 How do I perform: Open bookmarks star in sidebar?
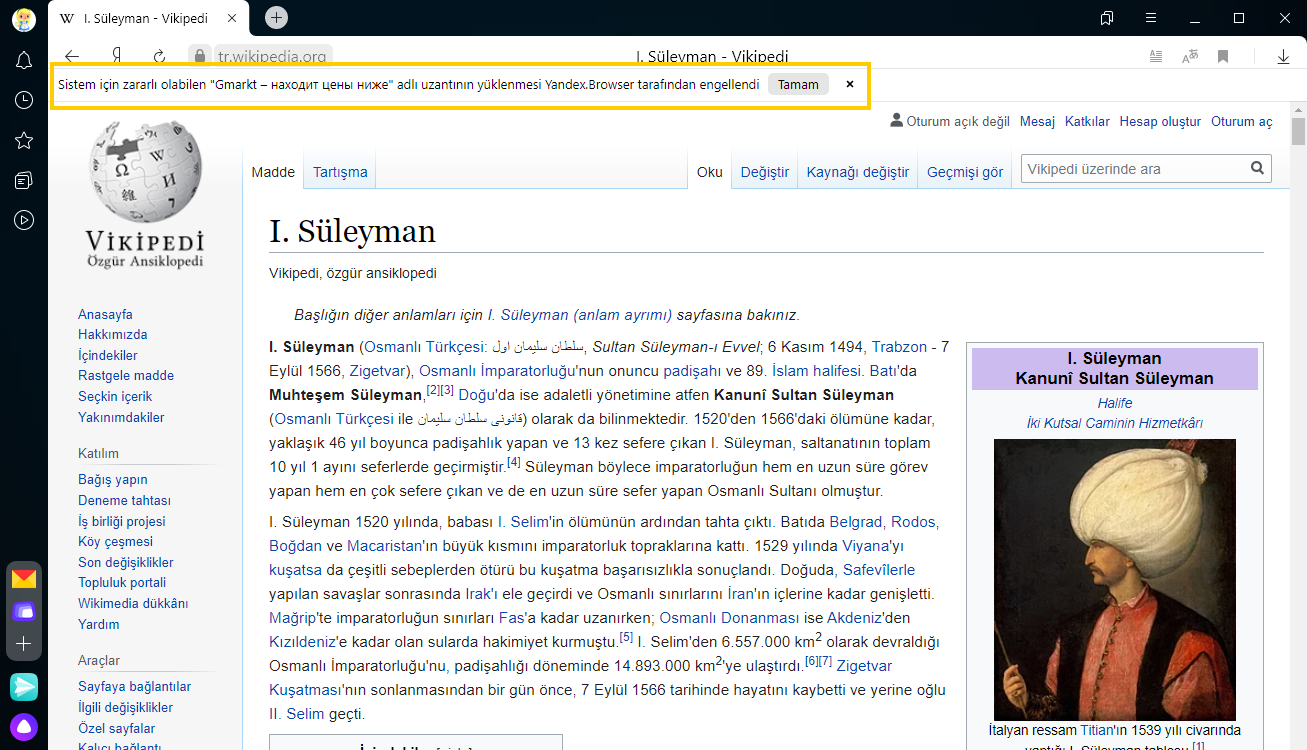(24, 140)
